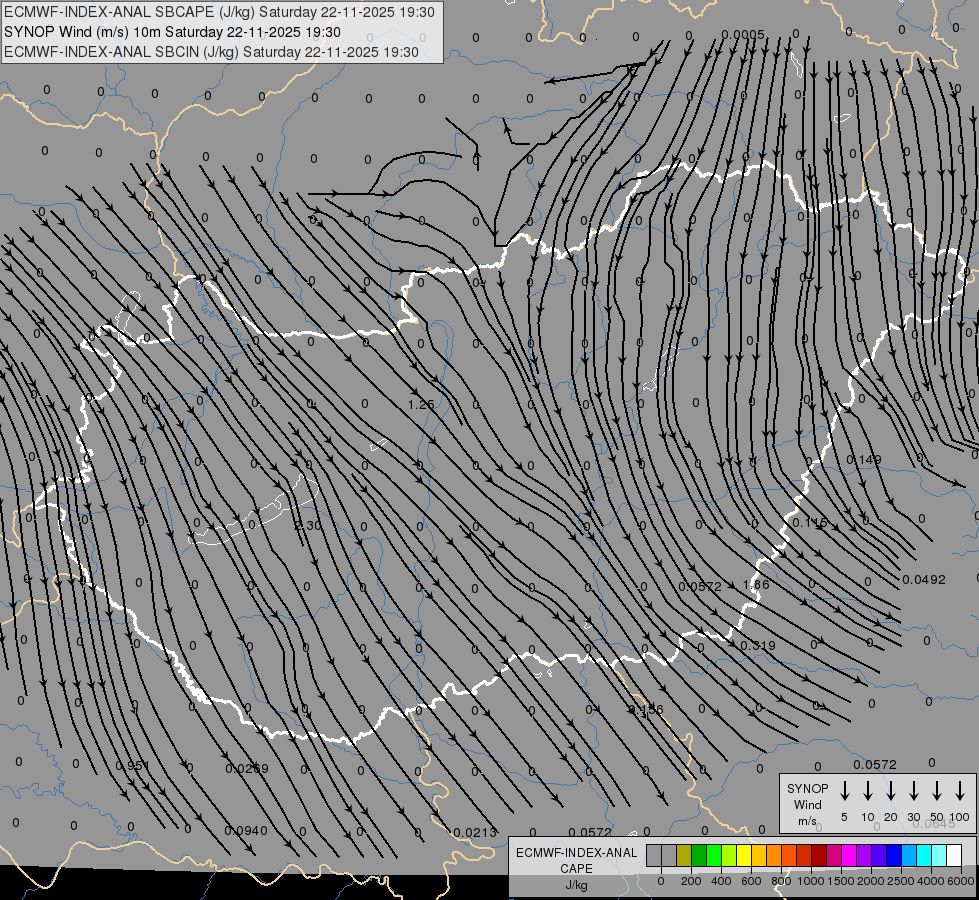Click the 2.30 data value on map
This screenshot has width=979, height=900.
tap(308, 525)
